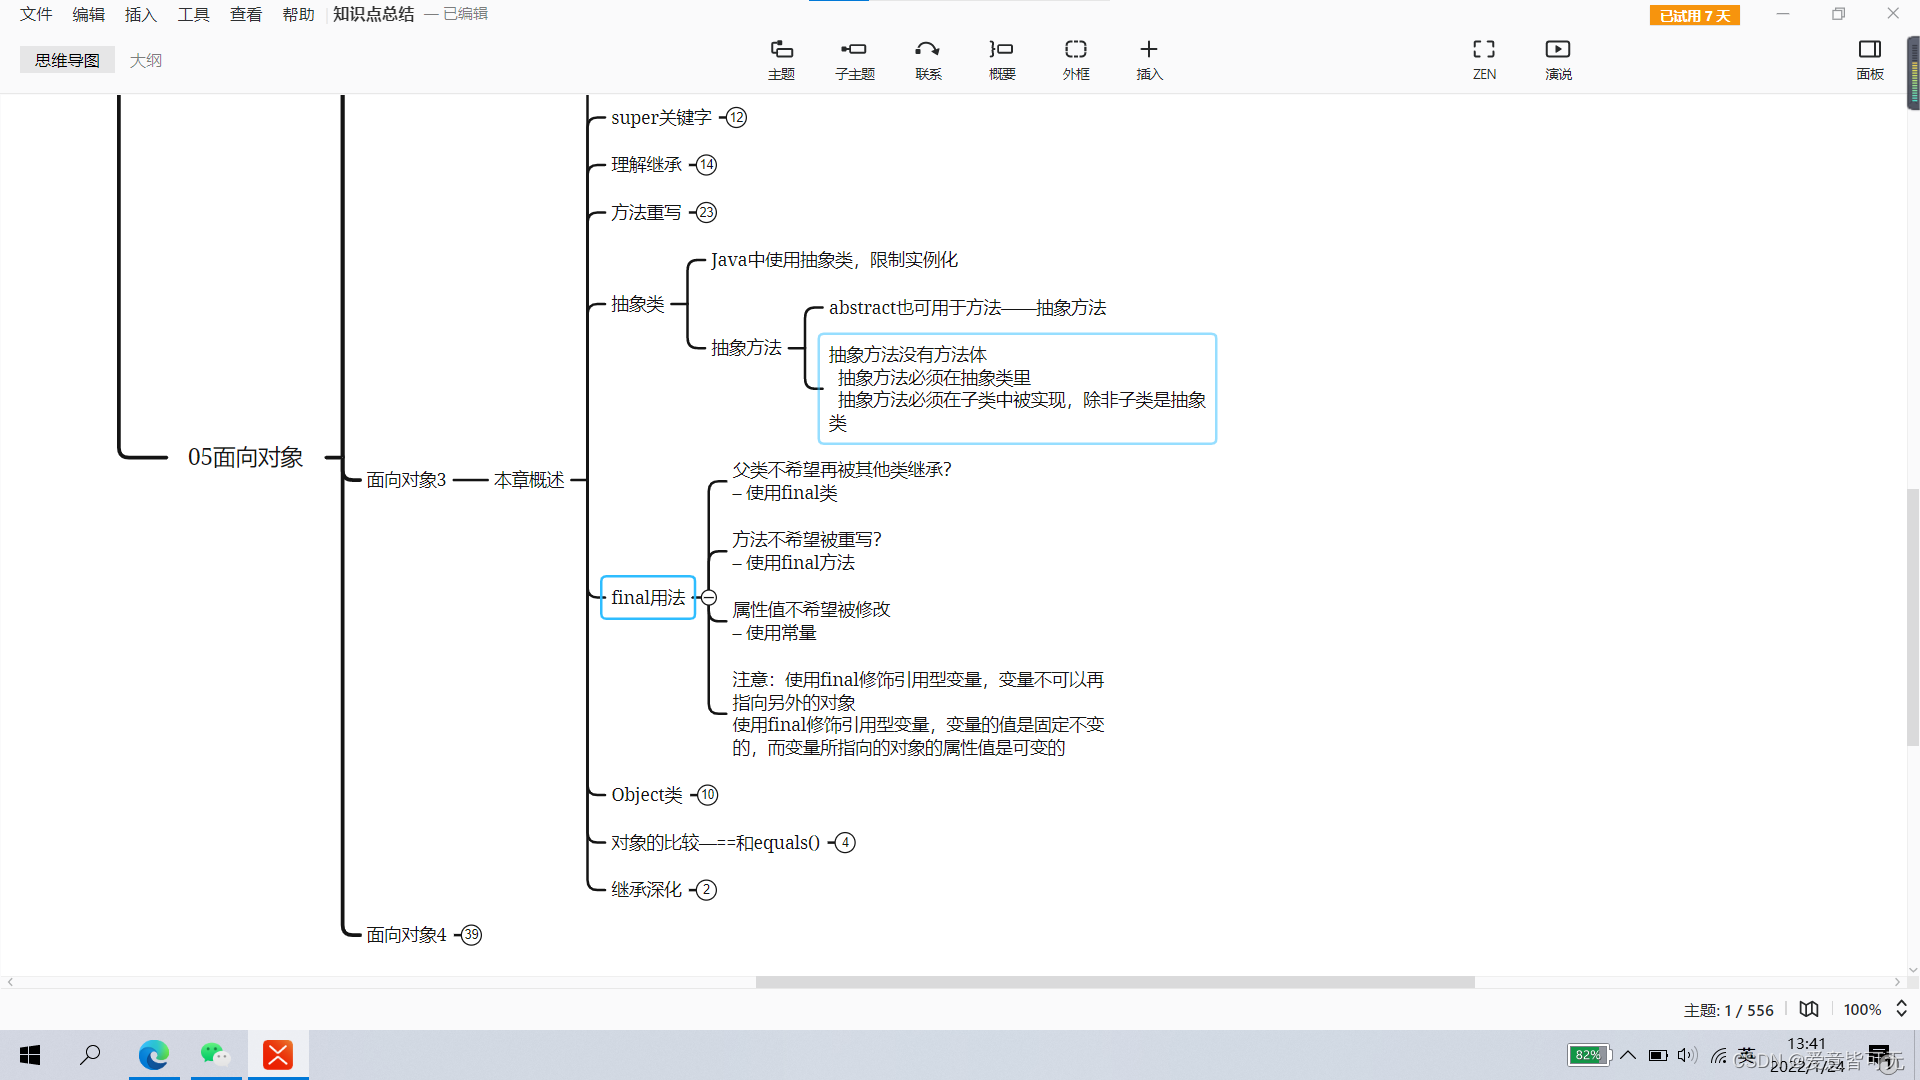The image size is (1920, 1080).
Task: Select the 注意：使用final修饰 topic
Action: pyautogui.click(x=918, y=713)
